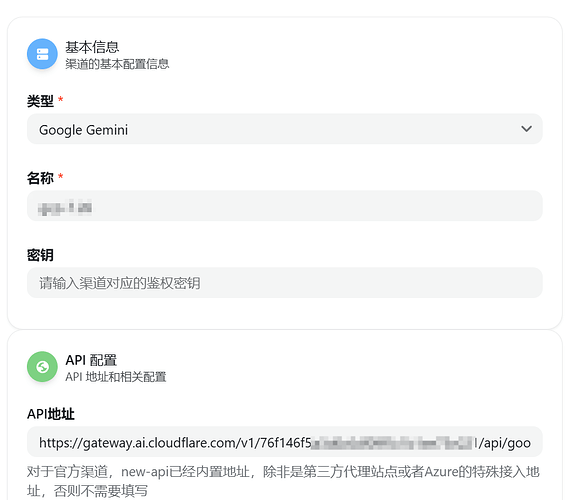Click the API地址 URL input field
Screen dimensions: 569x500
click(284, 442)
